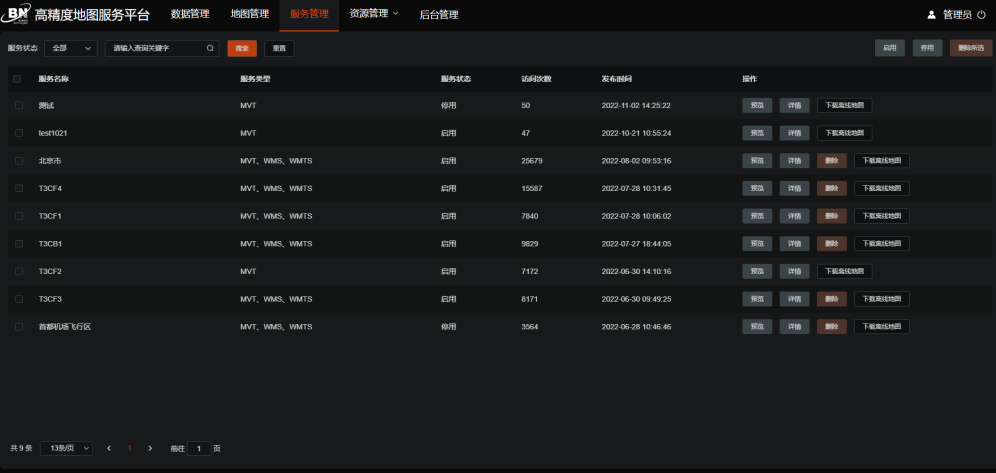
Task: Go to previous page with left arrow
Action: click(x=109, y=448)
